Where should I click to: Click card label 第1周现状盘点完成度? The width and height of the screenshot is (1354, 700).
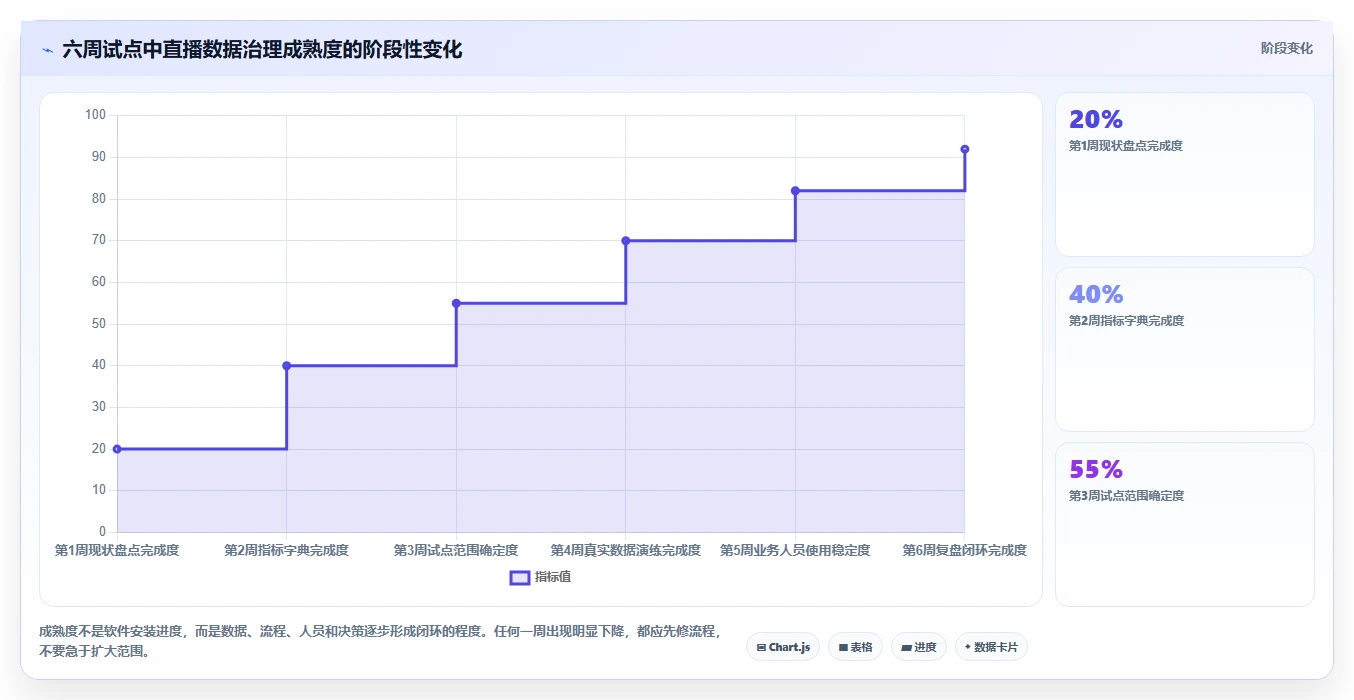1126,146
